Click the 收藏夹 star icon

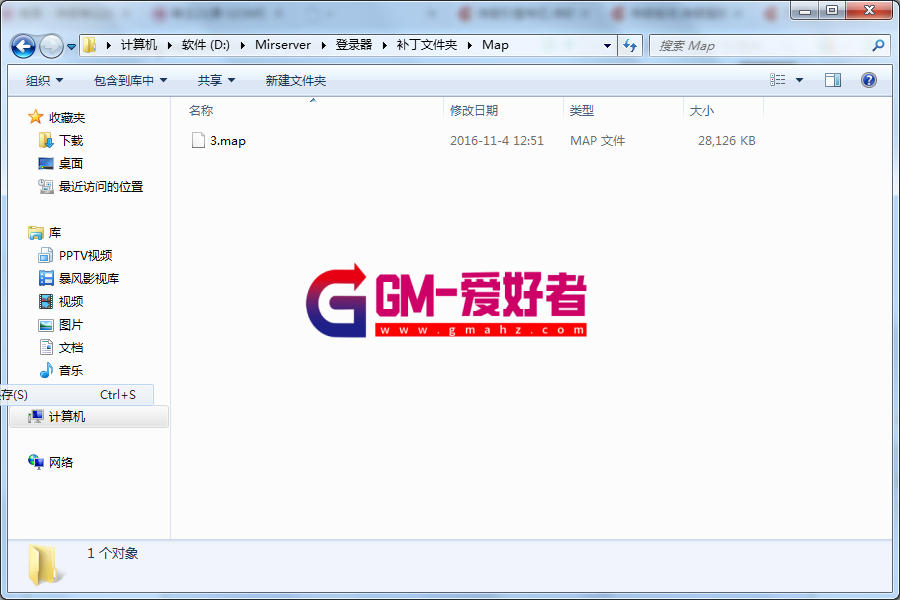coord(36,117)
